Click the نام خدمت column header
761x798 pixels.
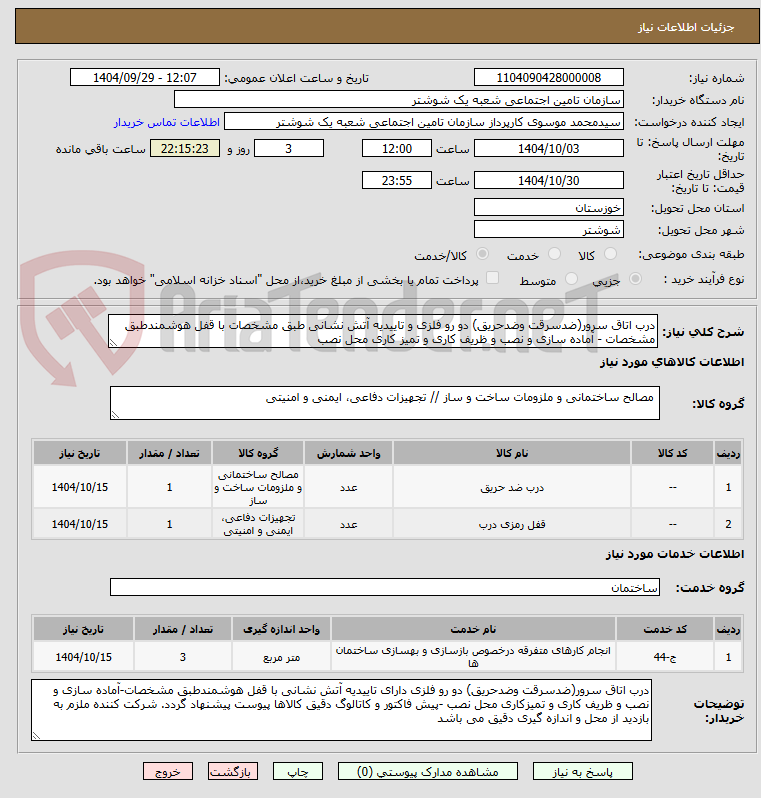pyautogui.click(x=473, y=629)
